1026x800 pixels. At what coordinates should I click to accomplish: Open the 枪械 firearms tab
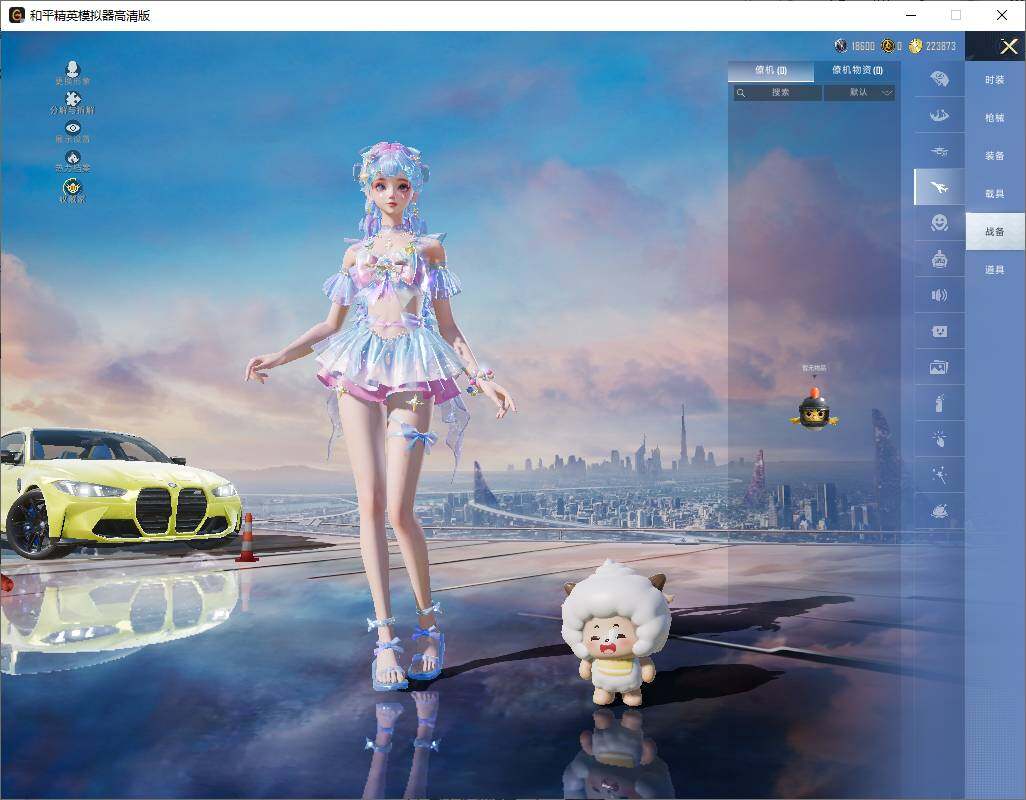click(995, 118)
